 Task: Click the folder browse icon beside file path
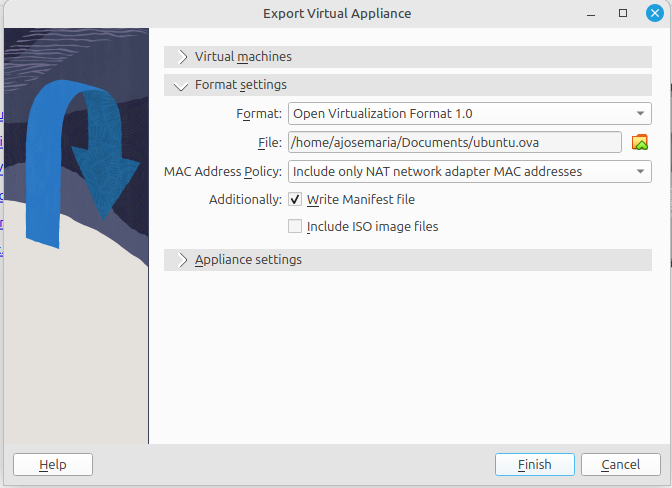[640, 142]
